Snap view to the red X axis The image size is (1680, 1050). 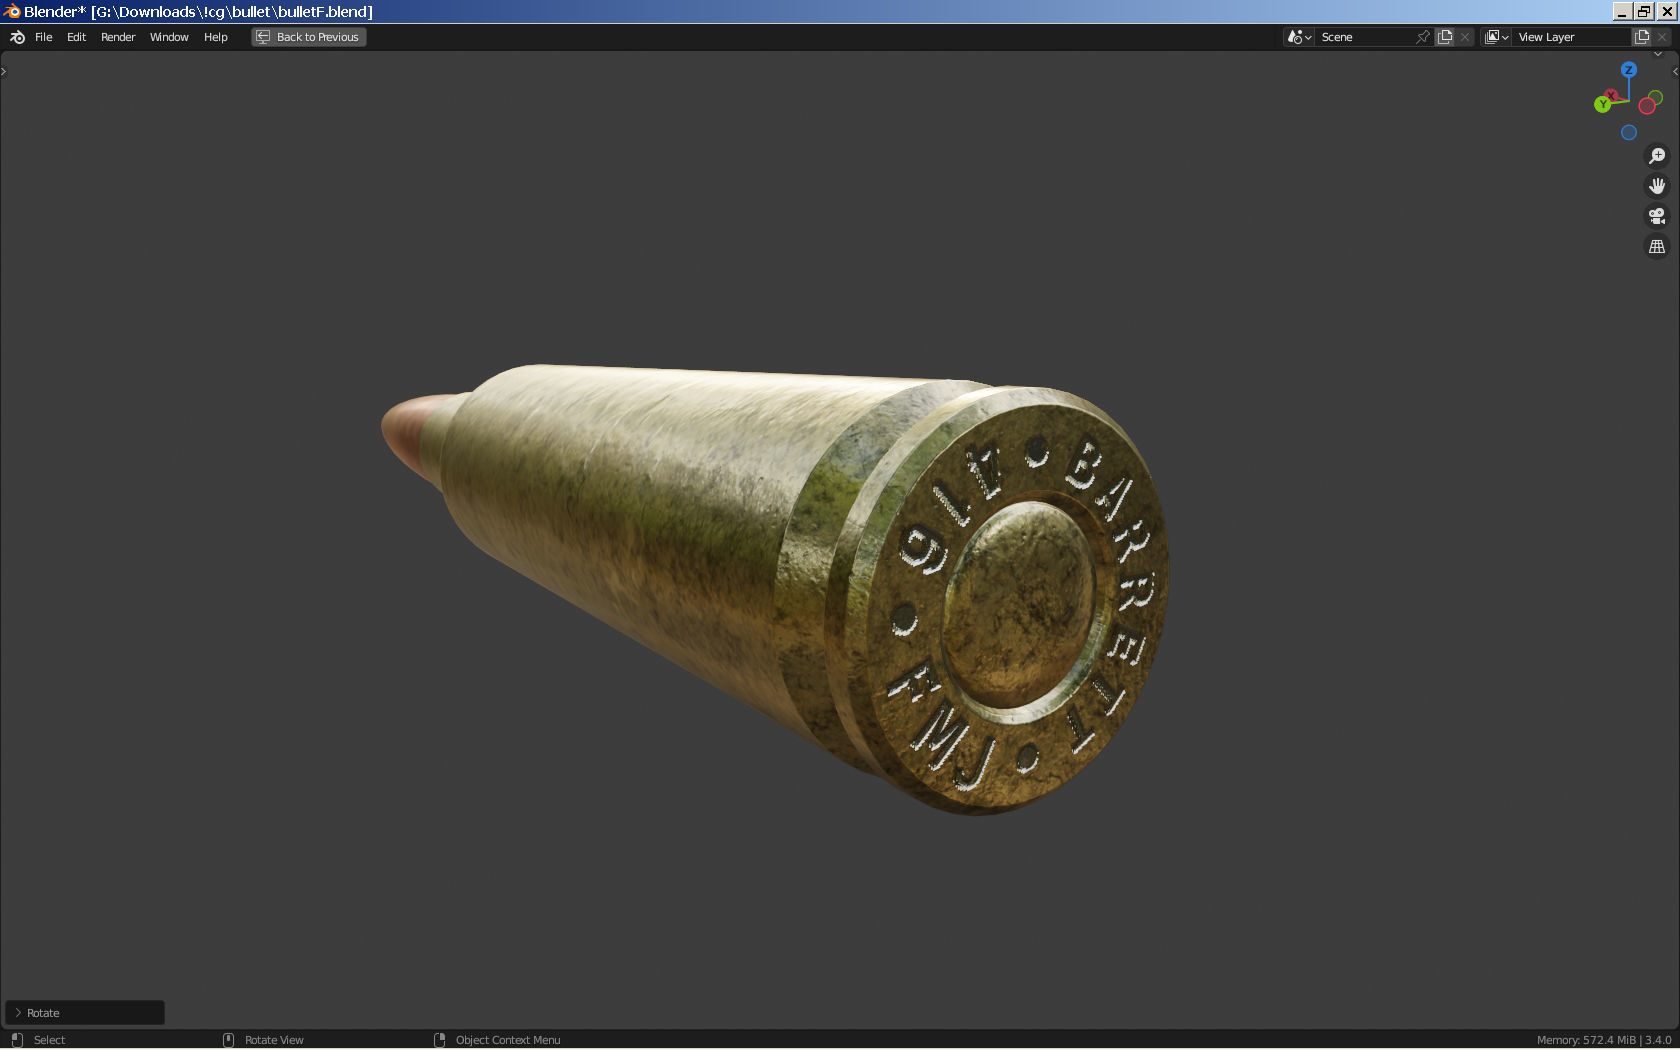[1611, 95]
